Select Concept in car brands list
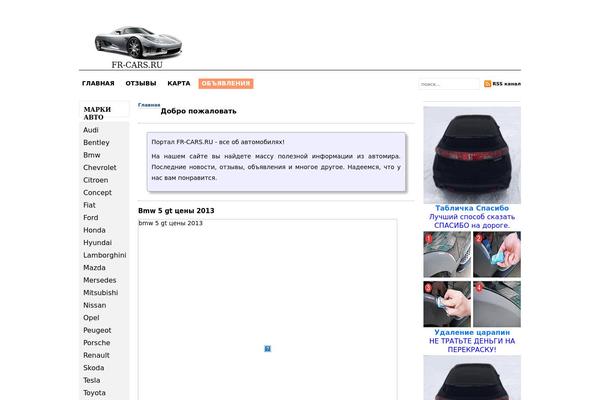This screenshot has height=400, width=600. click(97, 193)
